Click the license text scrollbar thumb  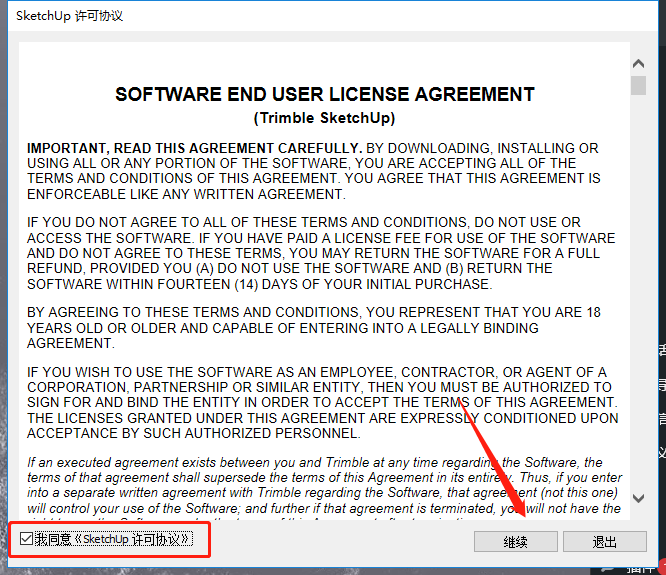click(638, 85)
